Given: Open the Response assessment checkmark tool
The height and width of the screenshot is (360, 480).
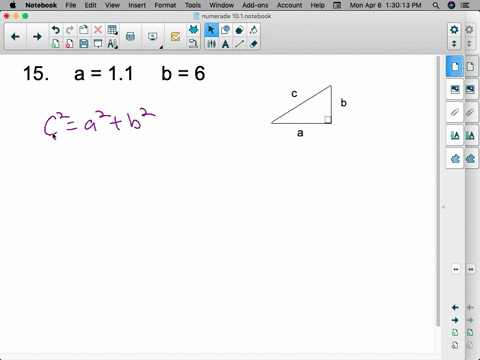Looking at the screenshot, I should [x=175, y=37].
